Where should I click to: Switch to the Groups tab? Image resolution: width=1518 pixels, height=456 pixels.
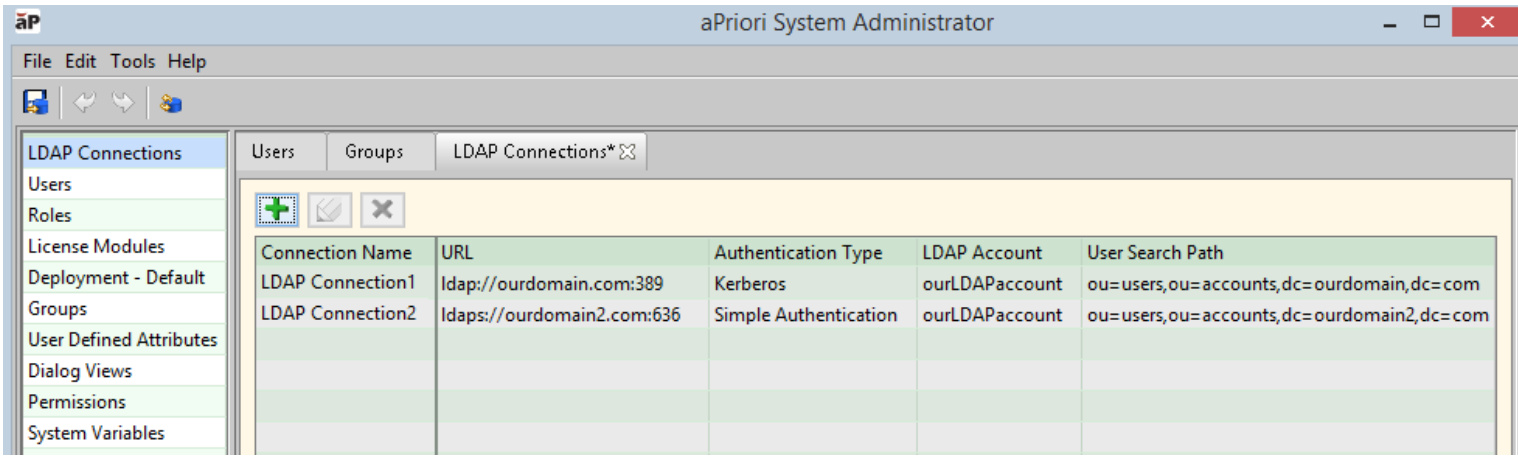(374, 152)
